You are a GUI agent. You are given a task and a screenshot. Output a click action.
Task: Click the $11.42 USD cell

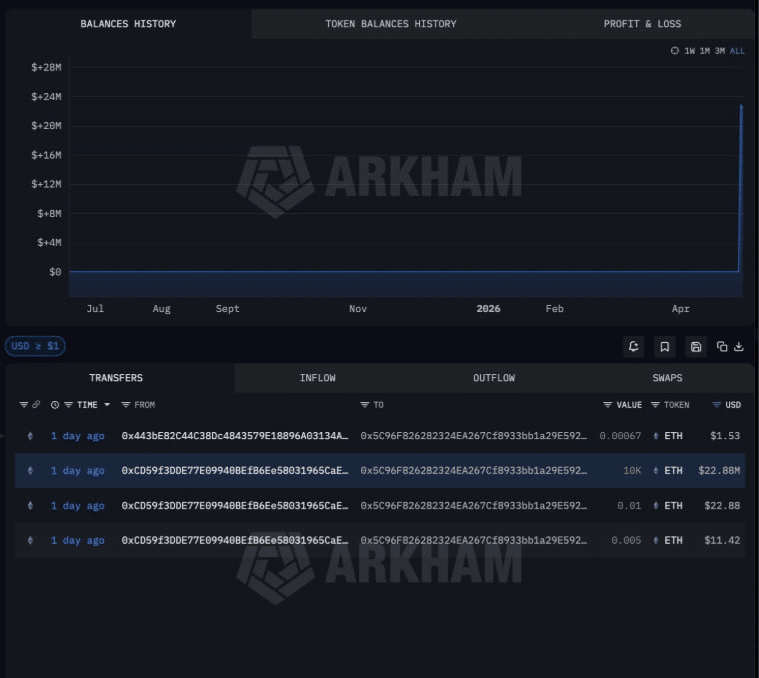point(722,541)
